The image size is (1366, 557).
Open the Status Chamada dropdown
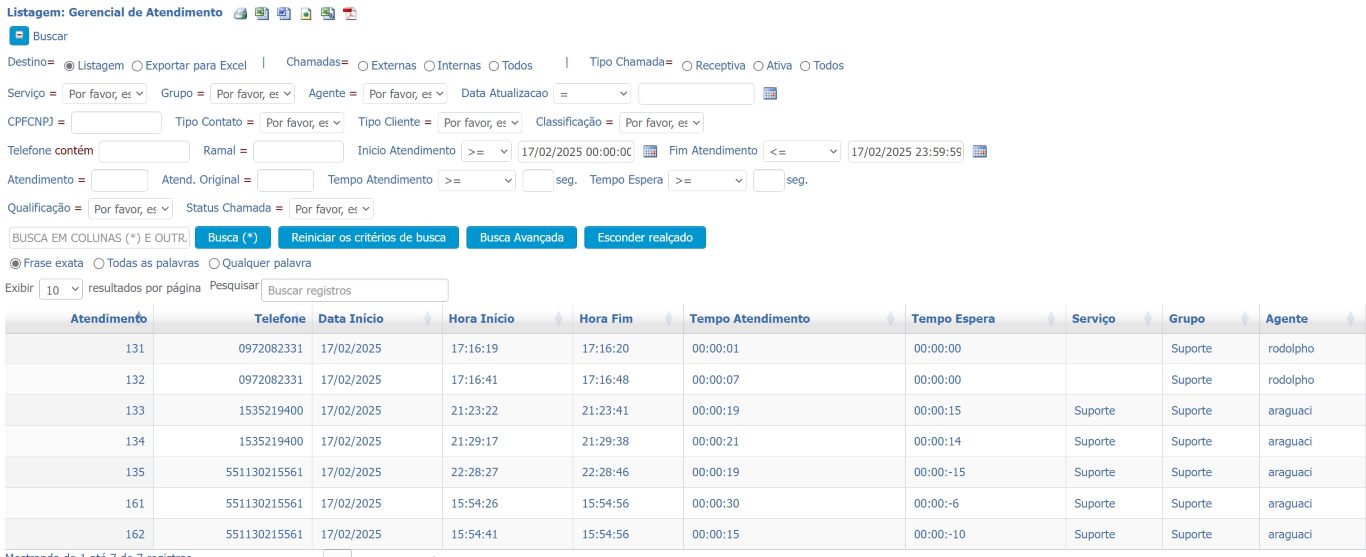331,210
